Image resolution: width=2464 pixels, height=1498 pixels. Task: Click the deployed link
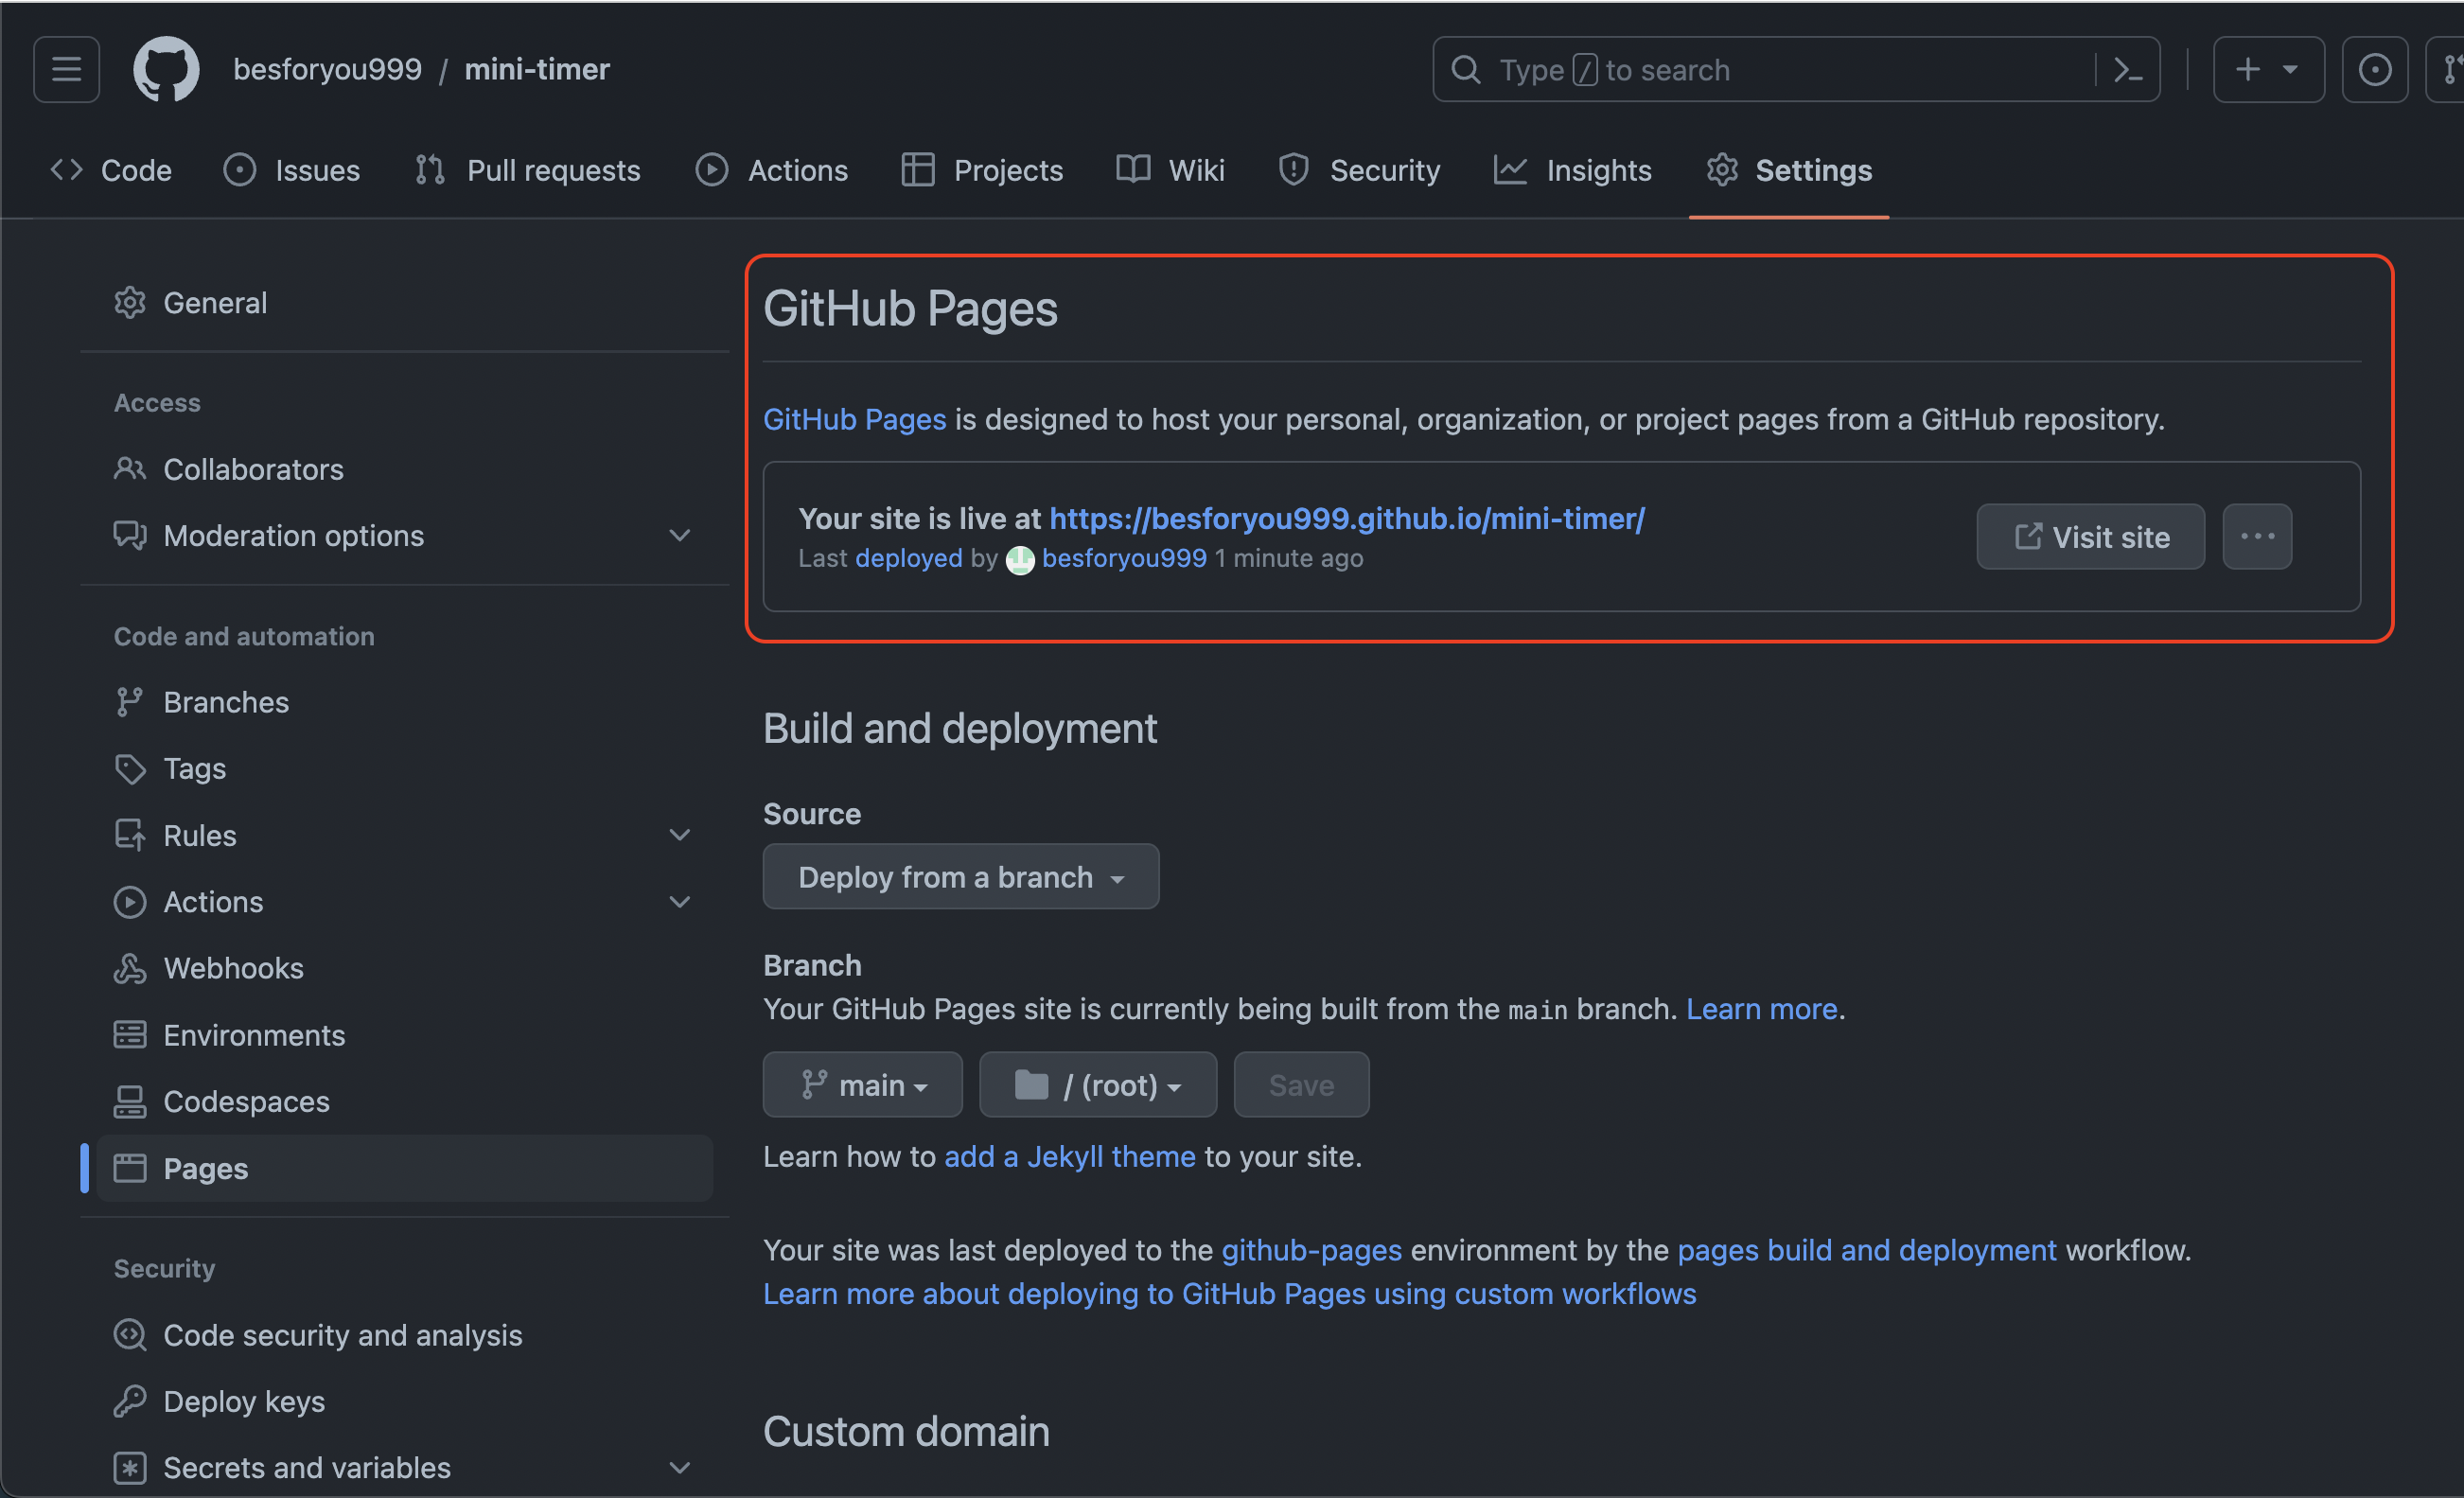point(909,558)
